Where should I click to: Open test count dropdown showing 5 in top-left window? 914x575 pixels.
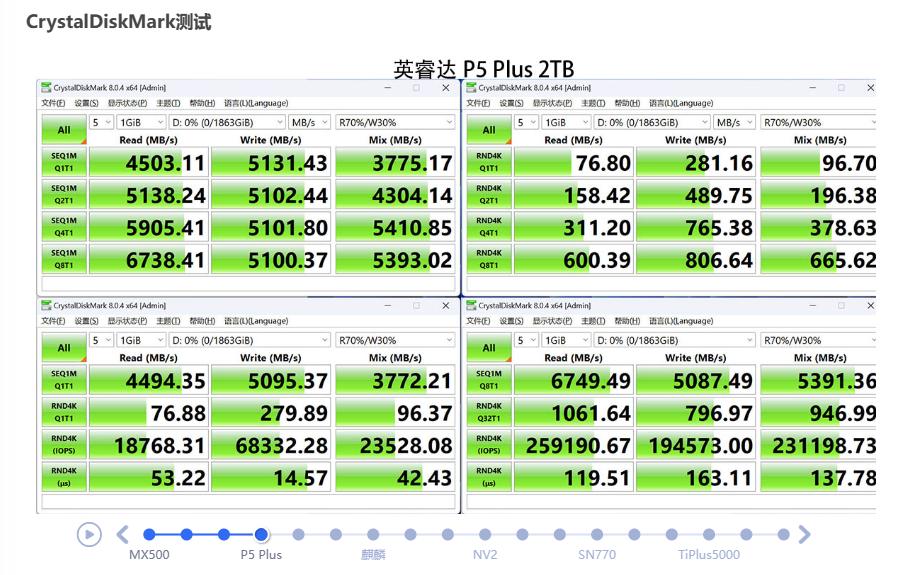[101, 122]
